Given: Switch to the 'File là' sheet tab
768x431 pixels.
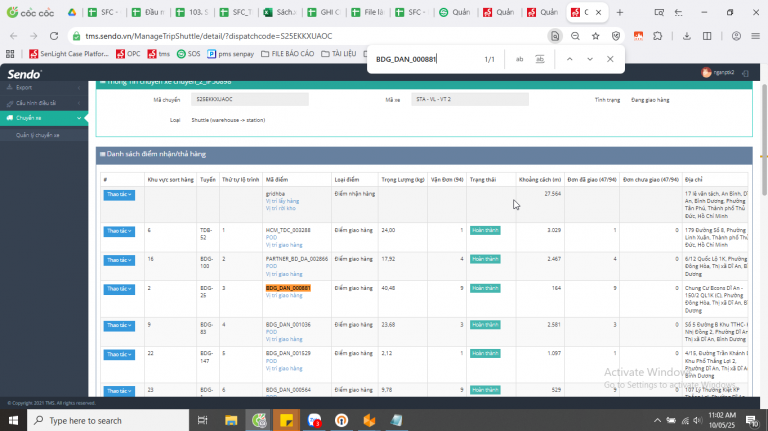Looking at the screenshot, I should 368,12.
